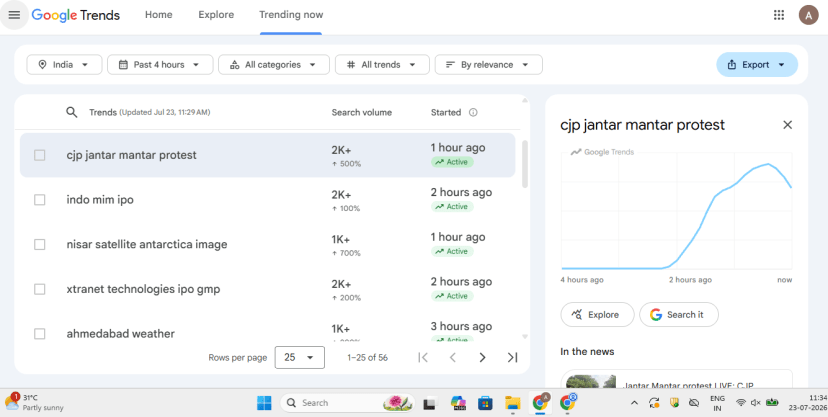Go to the first page of results
Viewport: 828px width, 417px height.
tap(422, 357)
